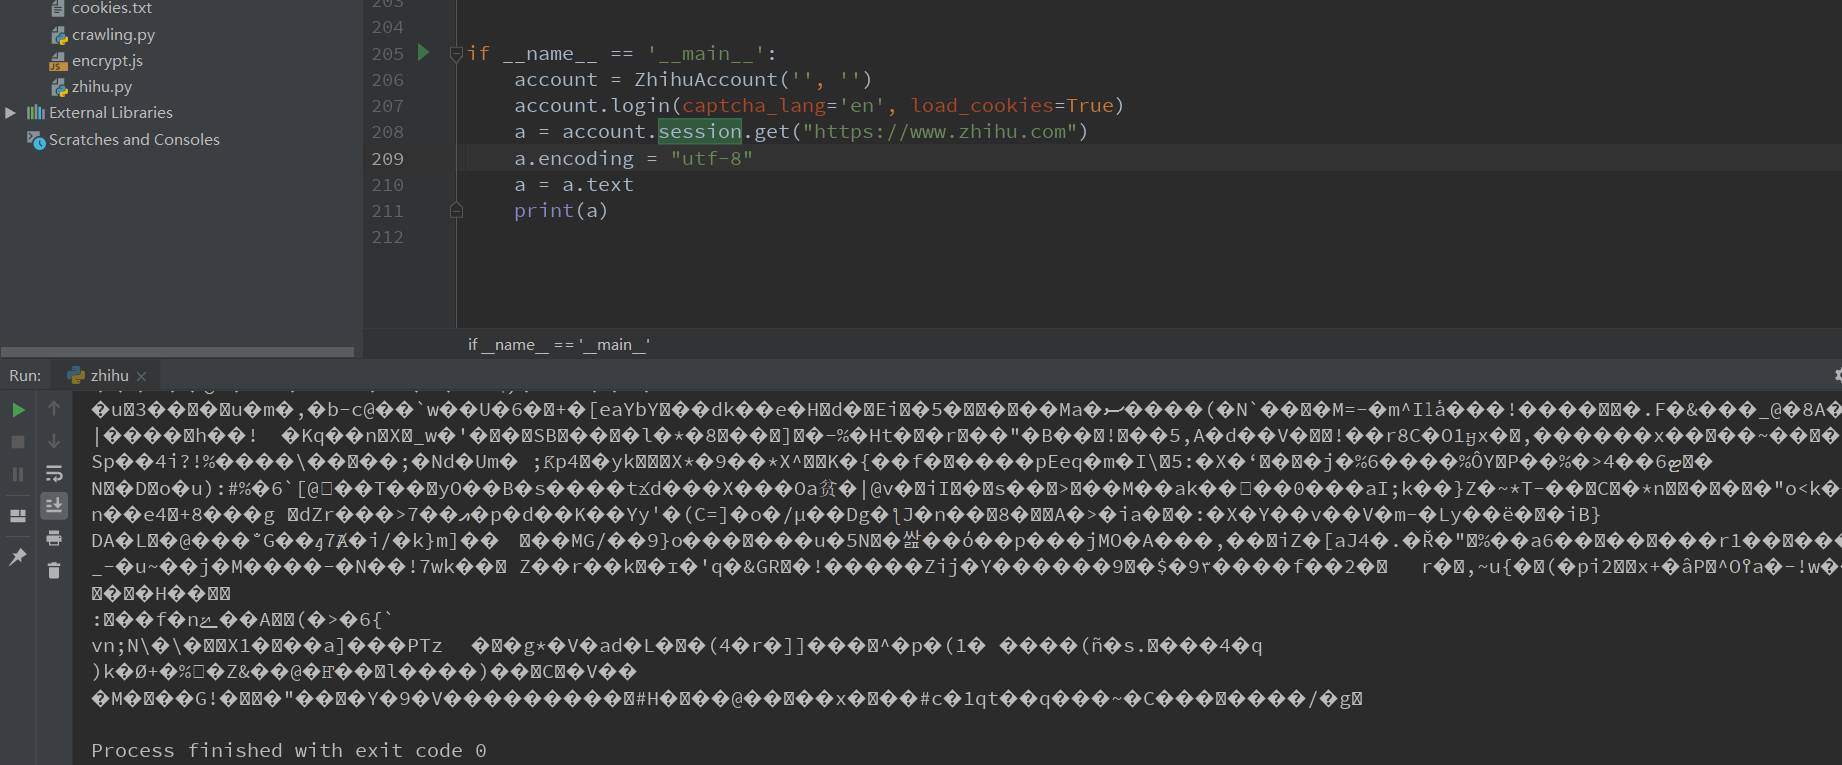Screen dimensions: 1842x765
Task: Click the down-arrow stack trace icon
Action: tap(54, 441)
